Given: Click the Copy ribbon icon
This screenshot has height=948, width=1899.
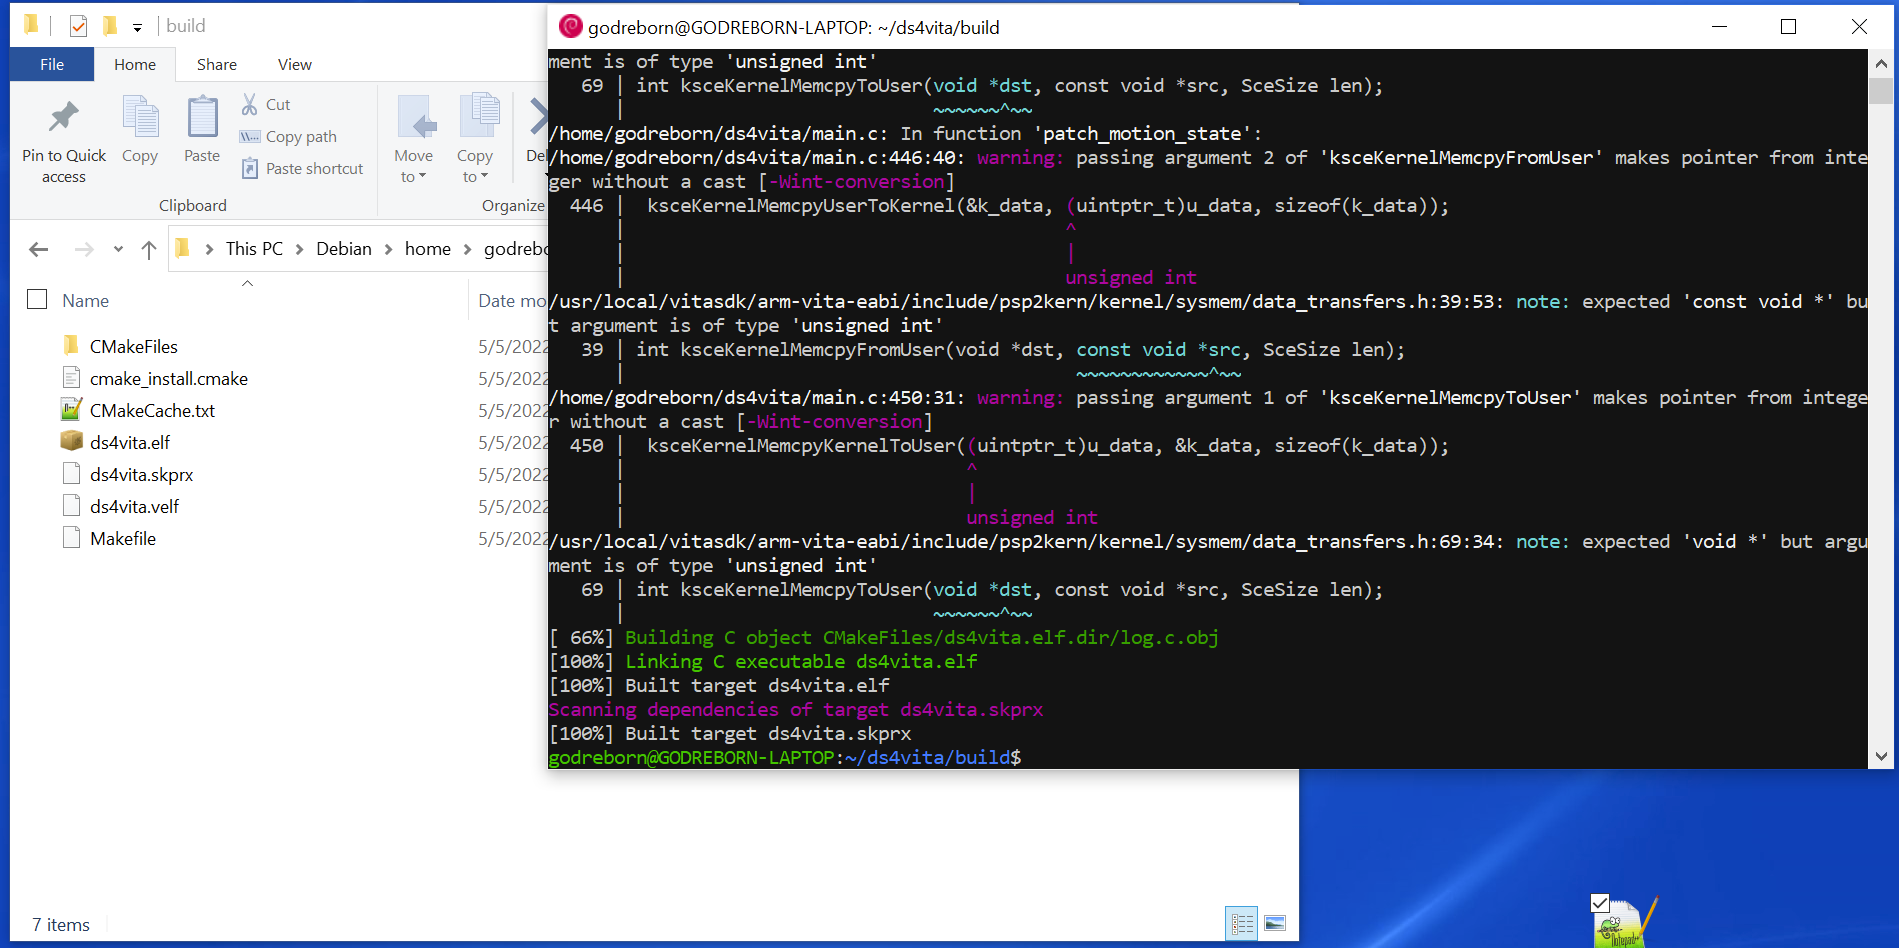Looking at the screenshot, I should click(x=140, y=117).
